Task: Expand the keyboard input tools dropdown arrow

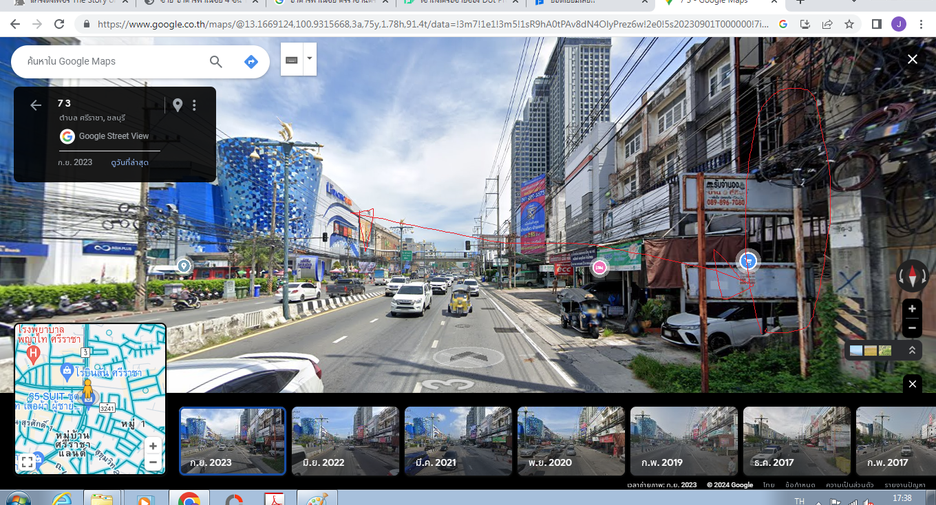Action: 310,58
